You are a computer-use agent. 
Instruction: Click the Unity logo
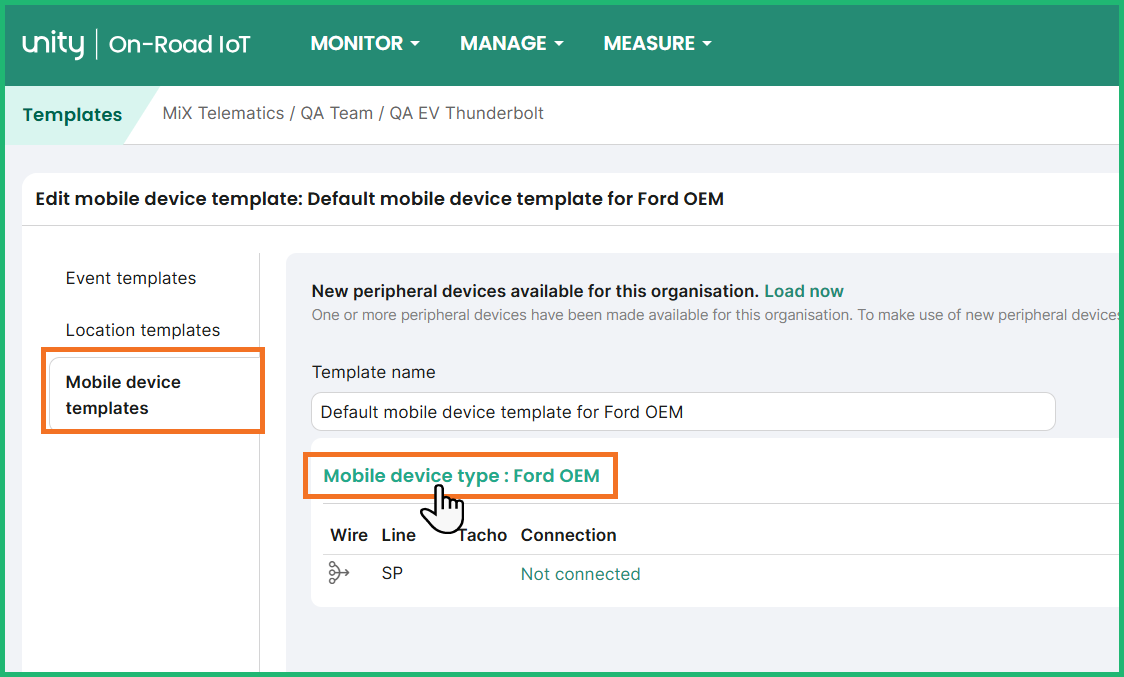pyautogui.click(x=52, y=42)
